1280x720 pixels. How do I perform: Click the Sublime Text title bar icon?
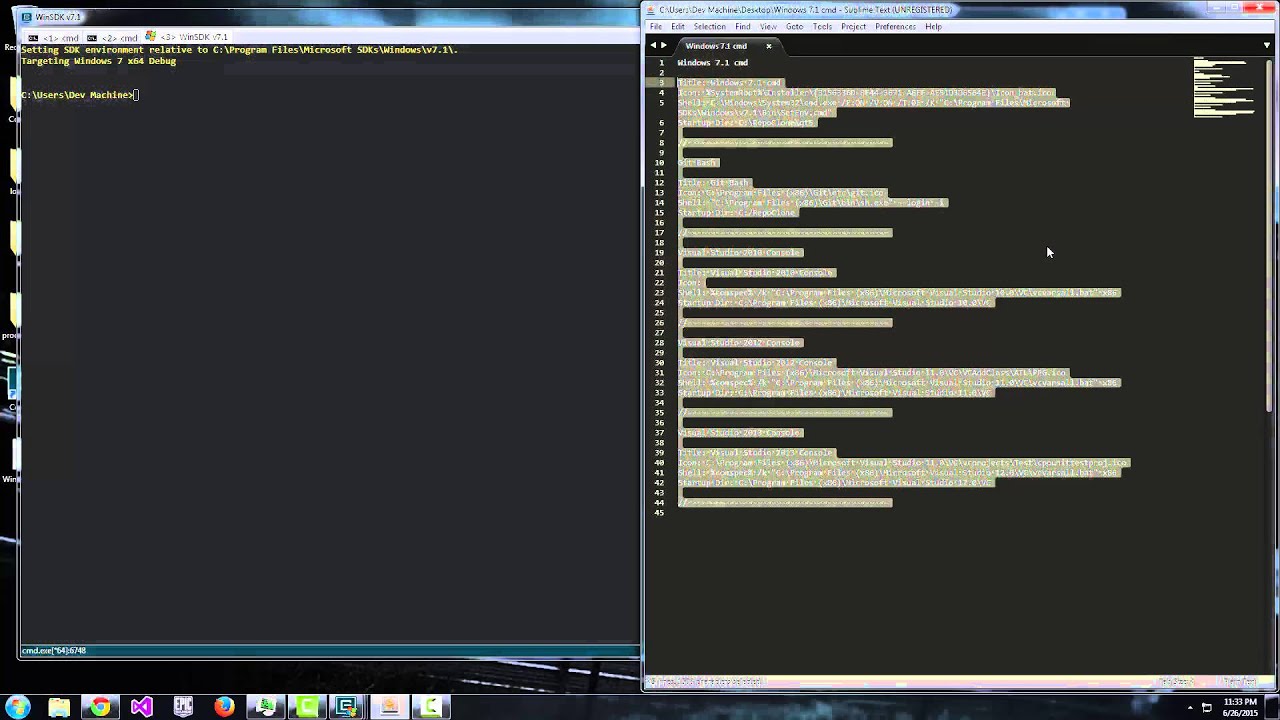[652, 10]
